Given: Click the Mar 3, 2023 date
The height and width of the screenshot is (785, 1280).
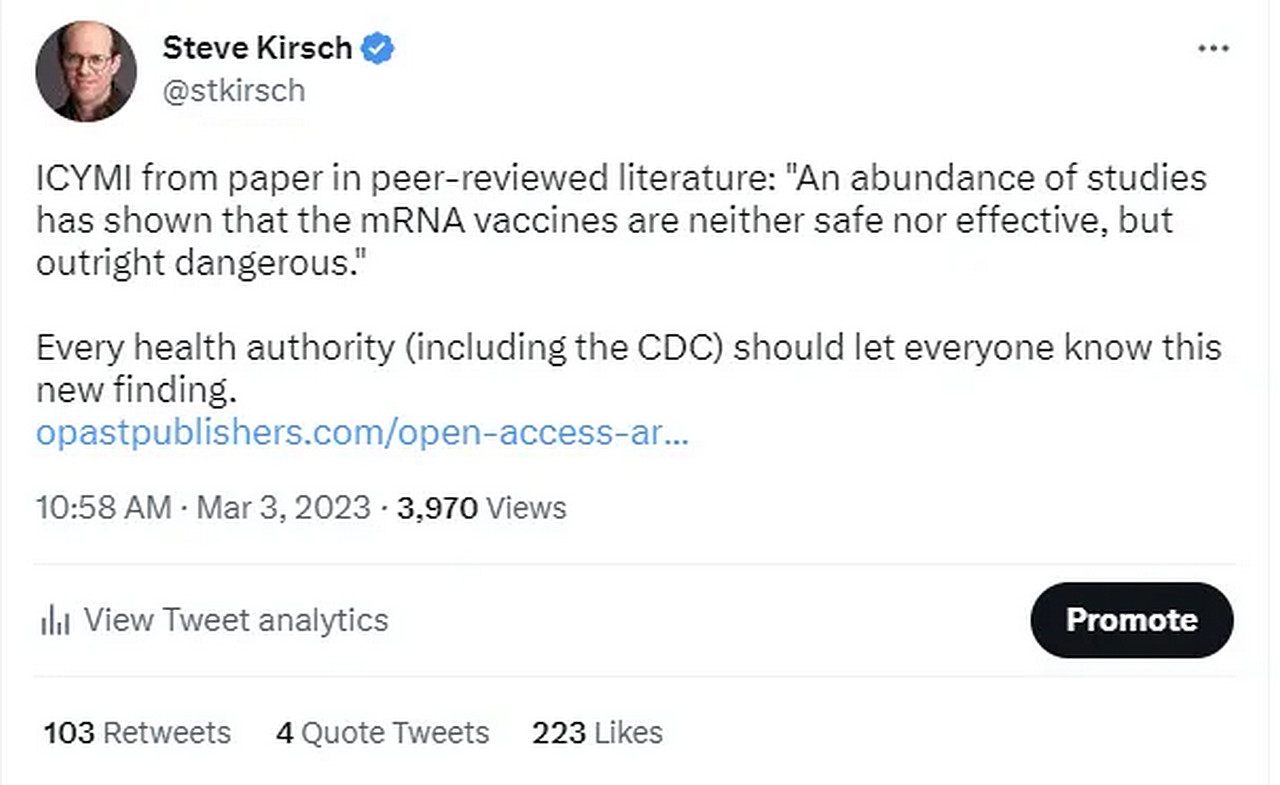Looking at the screenshot, I should click(283, 507).
